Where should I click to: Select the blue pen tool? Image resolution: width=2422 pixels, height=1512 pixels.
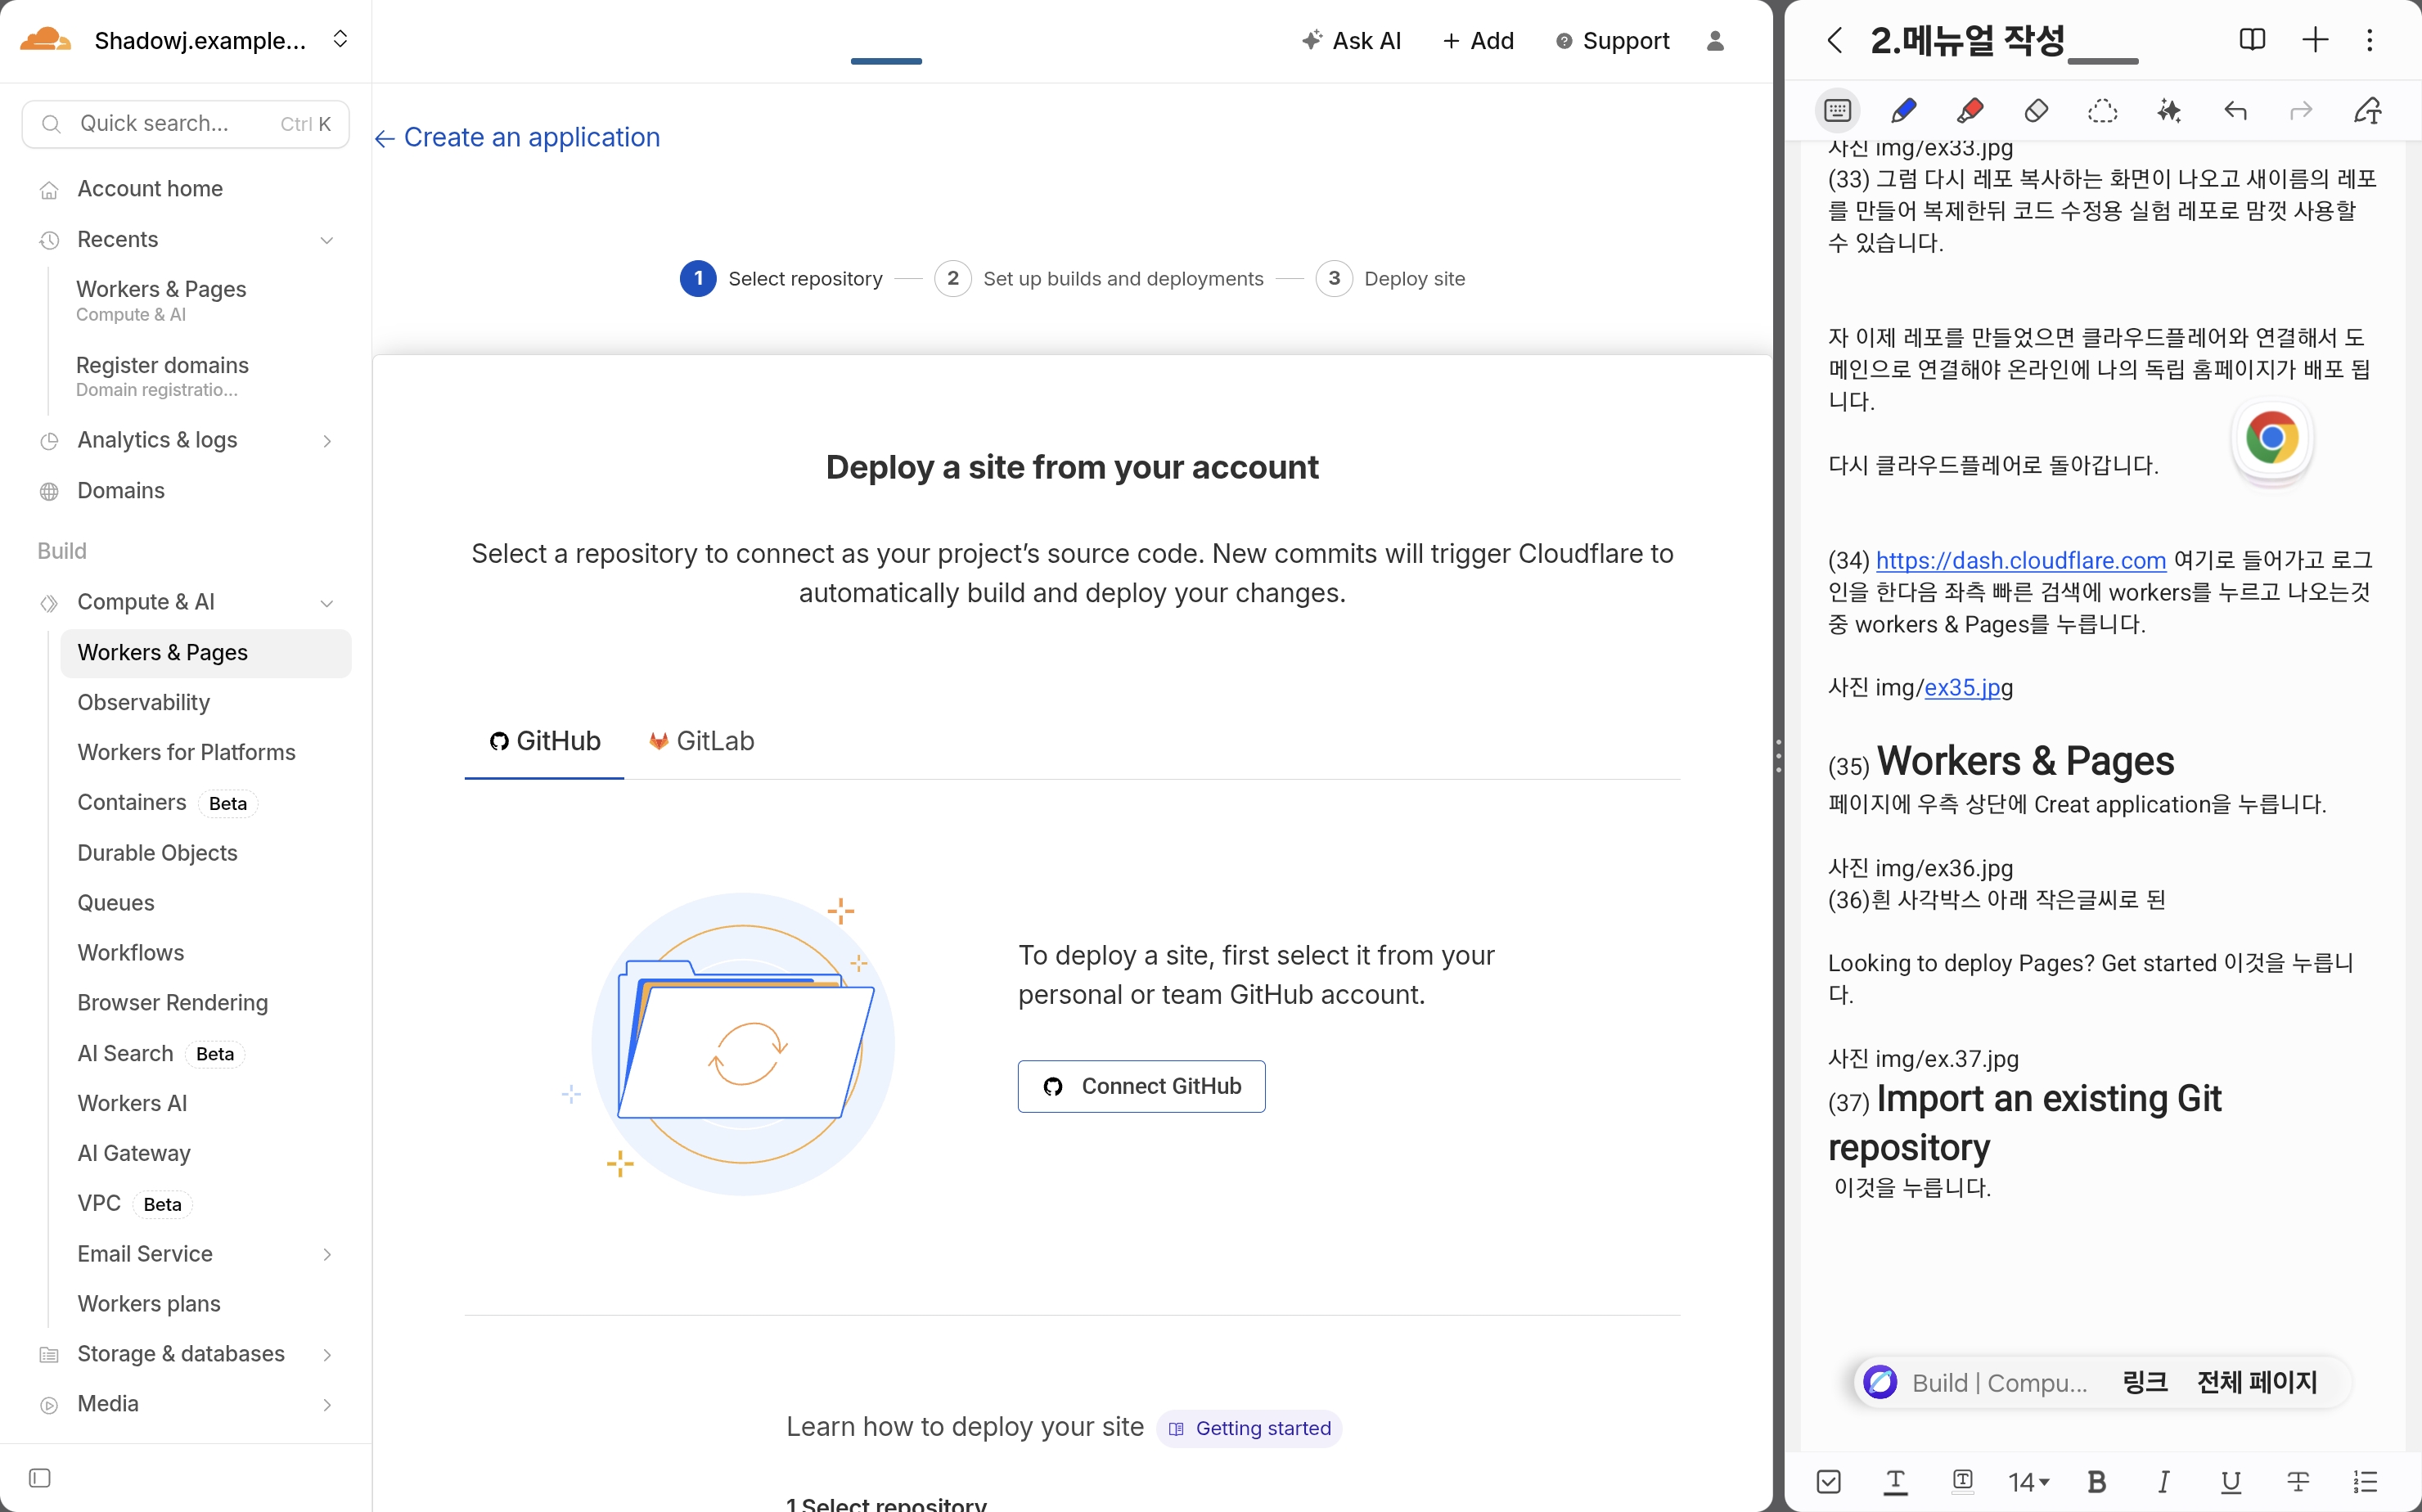tap(1904, 110)
